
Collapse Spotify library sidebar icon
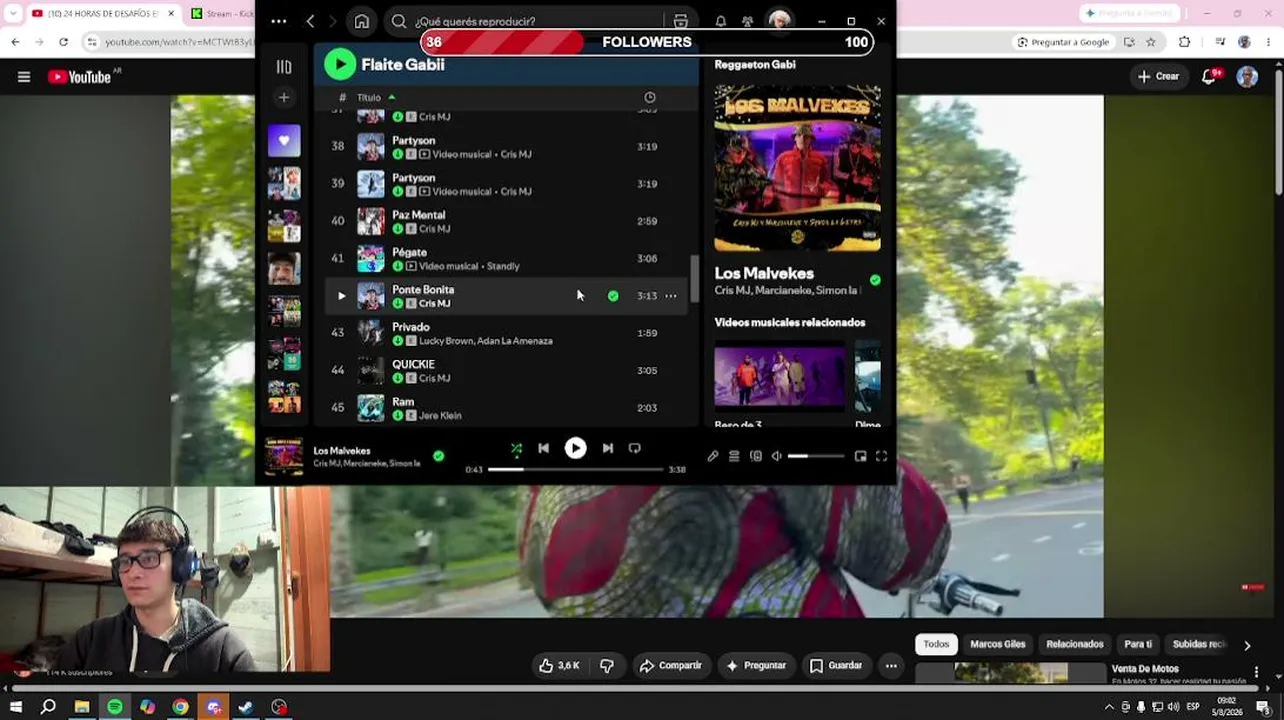284,67
